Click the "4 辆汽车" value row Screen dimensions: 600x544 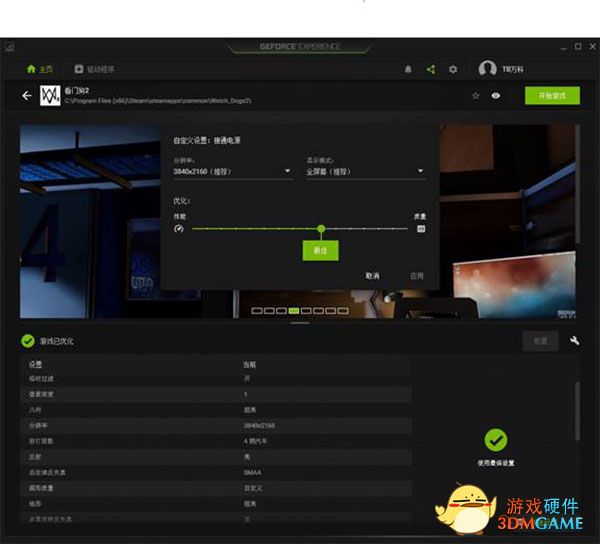[x=216, y=441]
